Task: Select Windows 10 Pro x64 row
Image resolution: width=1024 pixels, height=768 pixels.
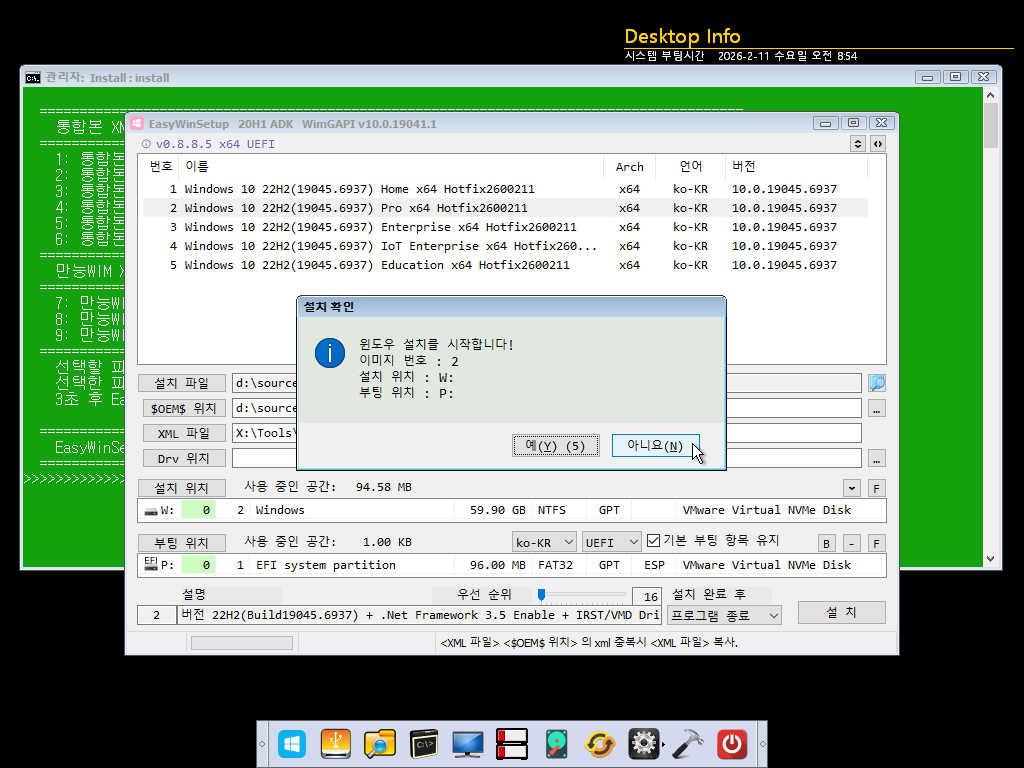Action: click(x=505, y=208)
